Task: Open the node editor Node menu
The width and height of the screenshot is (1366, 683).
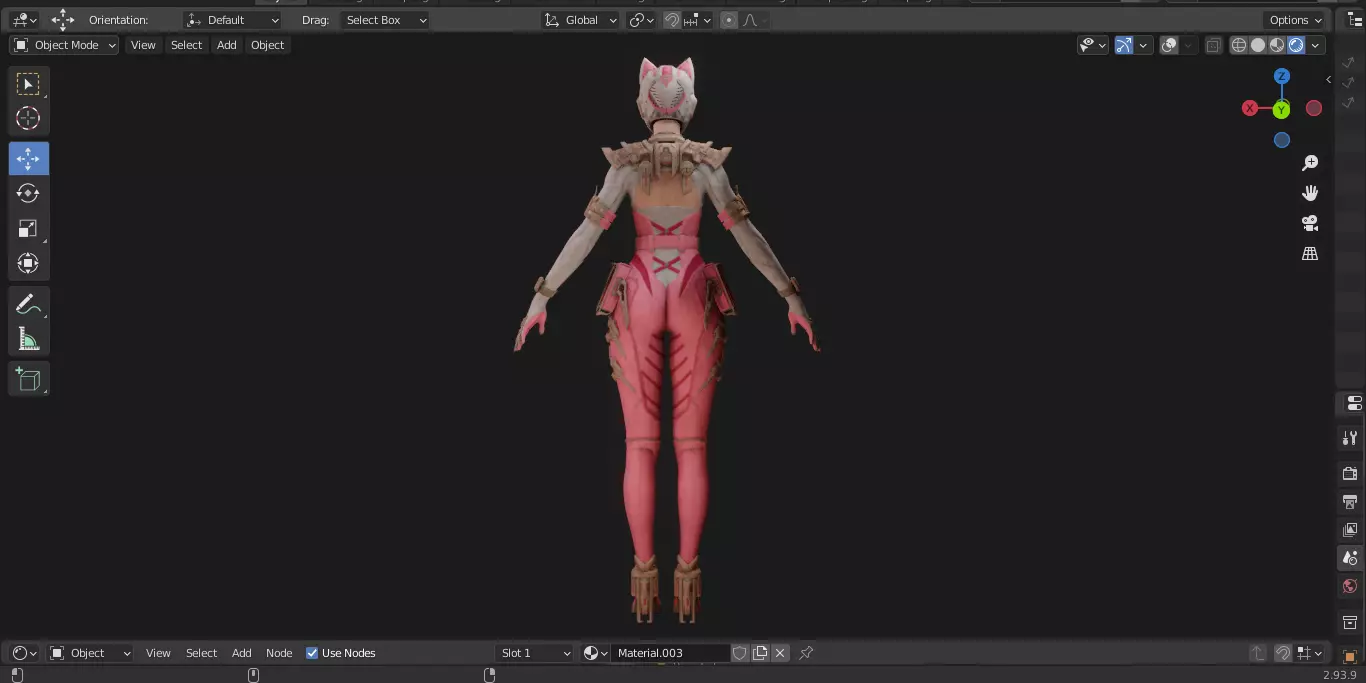Action: pyautogui.click(x=279, y=653)
